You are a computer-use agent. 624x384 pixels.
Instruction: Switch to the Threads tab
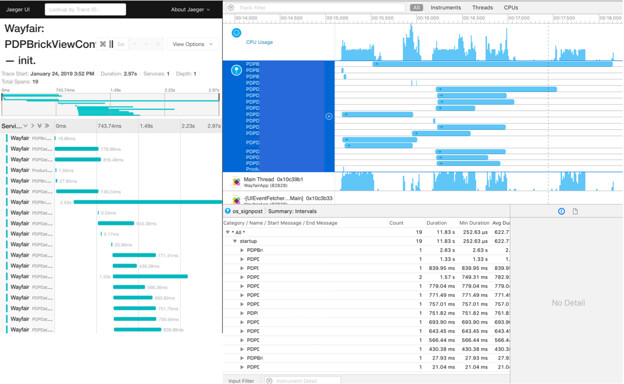(482, 8)
